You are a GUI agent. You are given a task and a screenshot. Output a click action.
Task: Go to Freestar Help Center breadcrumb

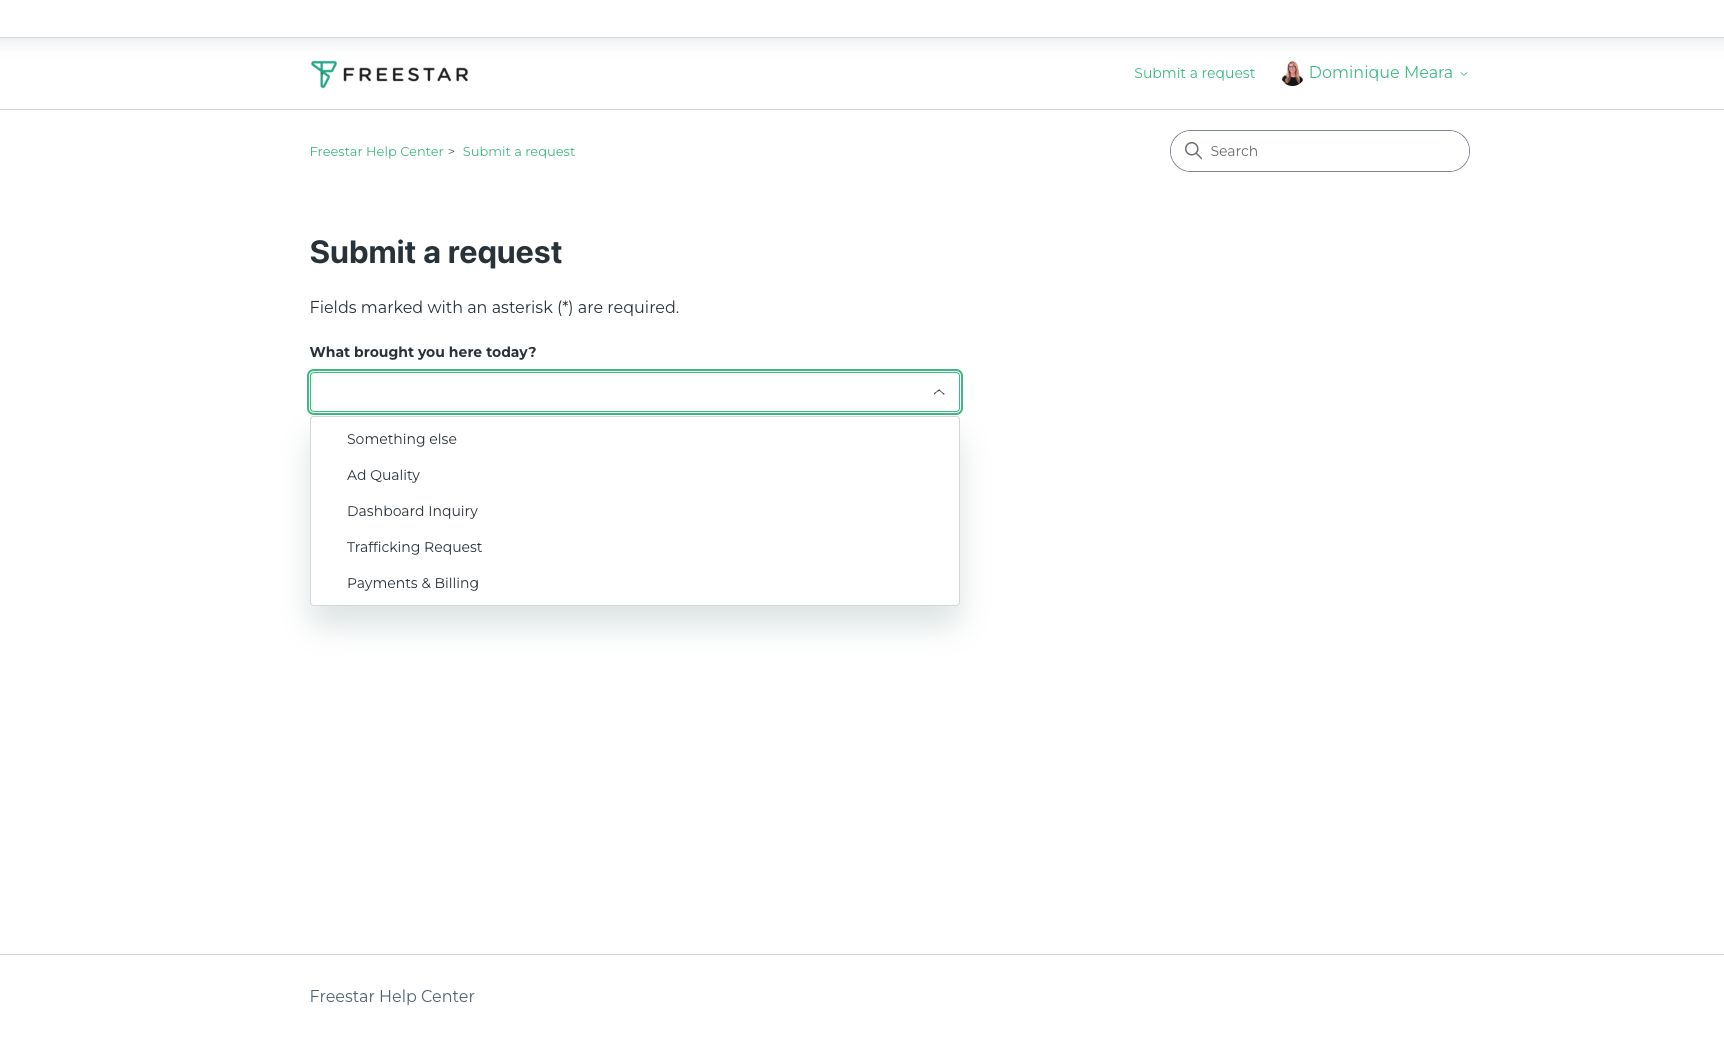[376, 152]
